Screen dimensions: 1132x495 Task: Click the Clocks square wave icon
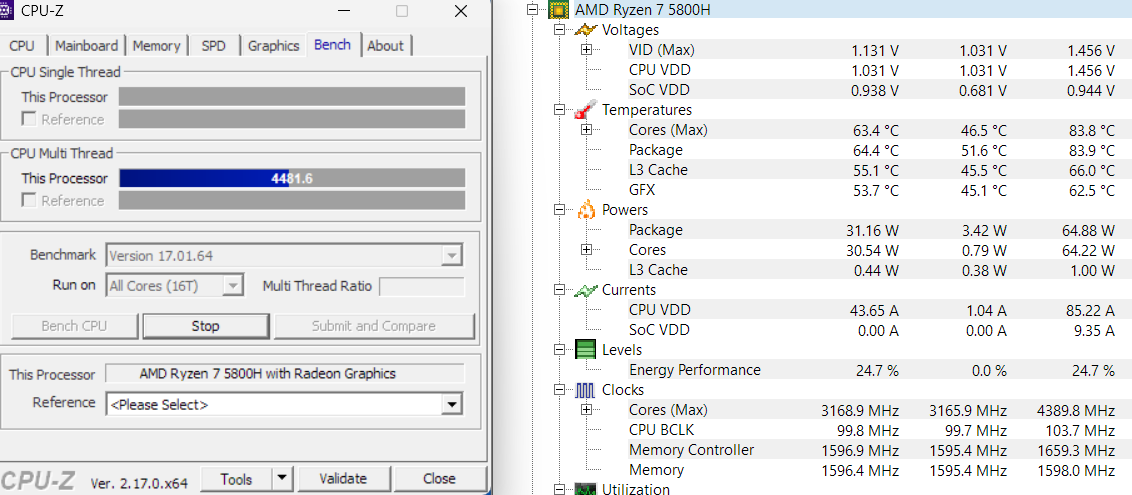[x=585, y=390]
